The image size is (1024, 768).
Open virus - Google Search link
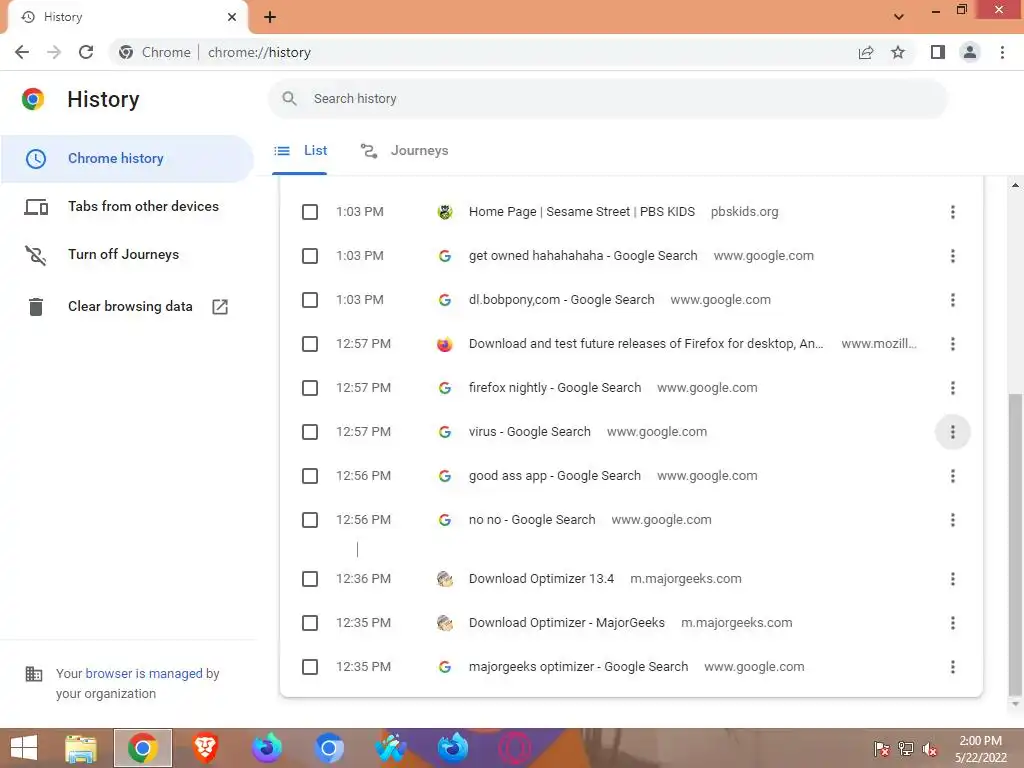tap(530, 432)
